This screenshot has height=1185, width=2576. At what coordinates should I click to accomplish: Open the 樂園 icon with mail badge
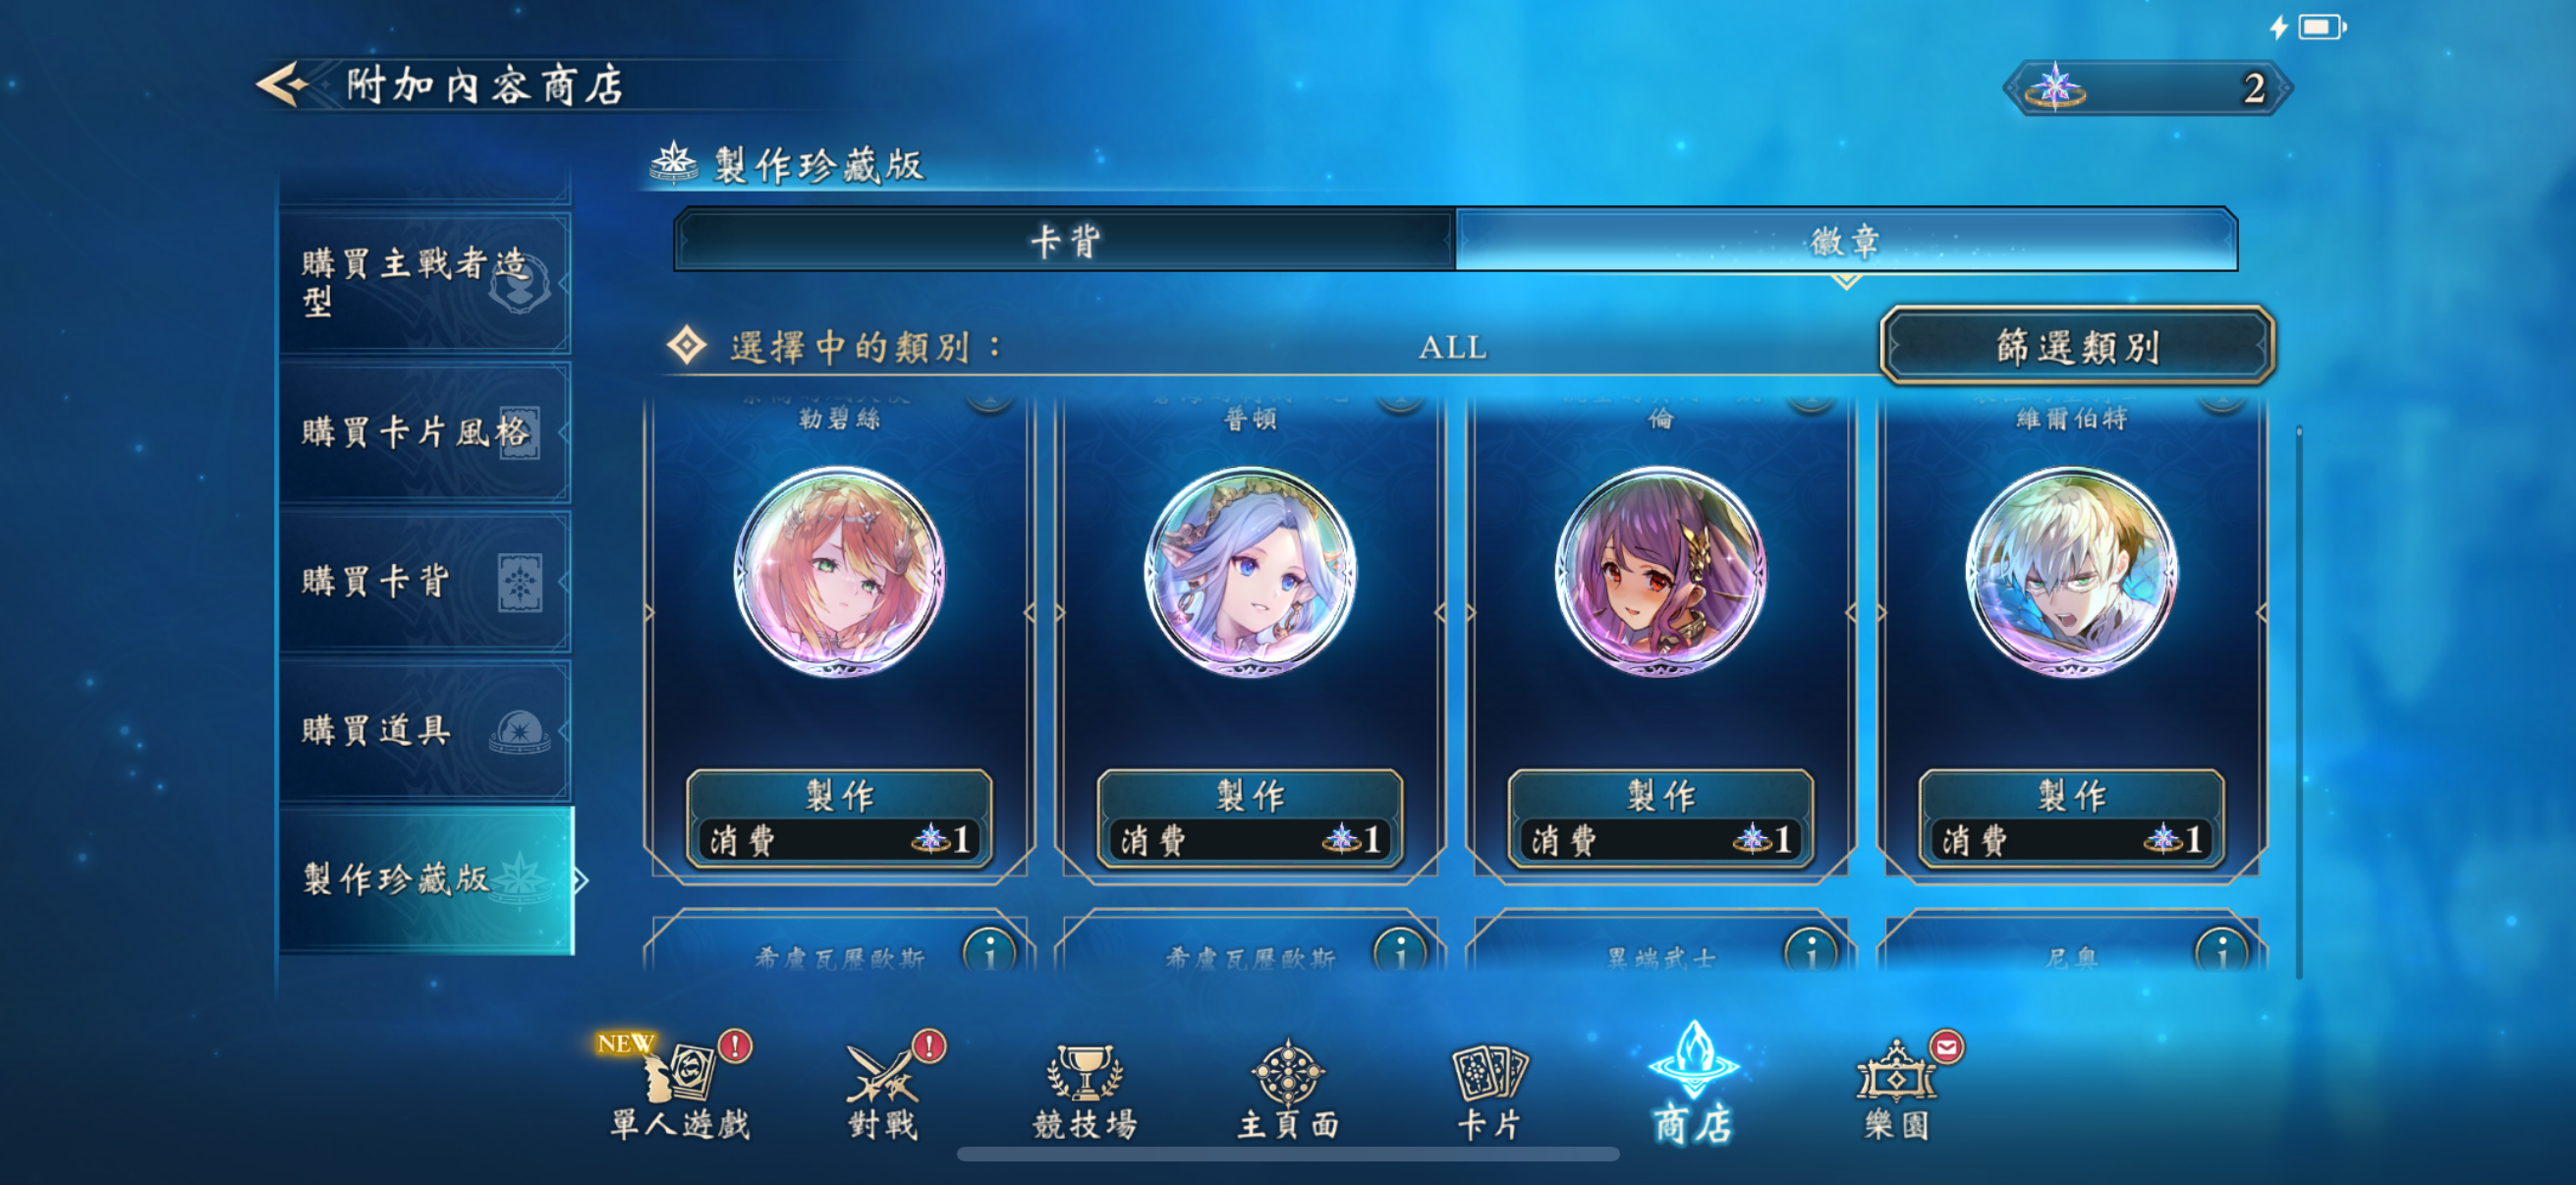pyautogui.click(x=1896, y=1090)
